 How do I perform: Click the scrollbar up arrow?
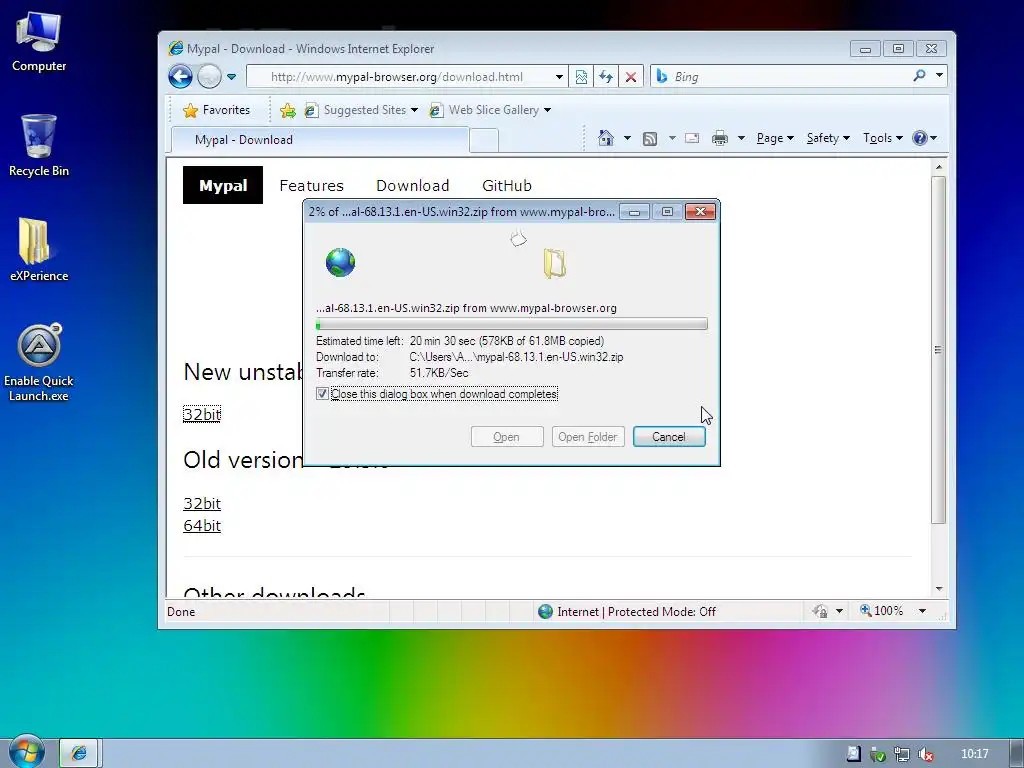(938, 167)
